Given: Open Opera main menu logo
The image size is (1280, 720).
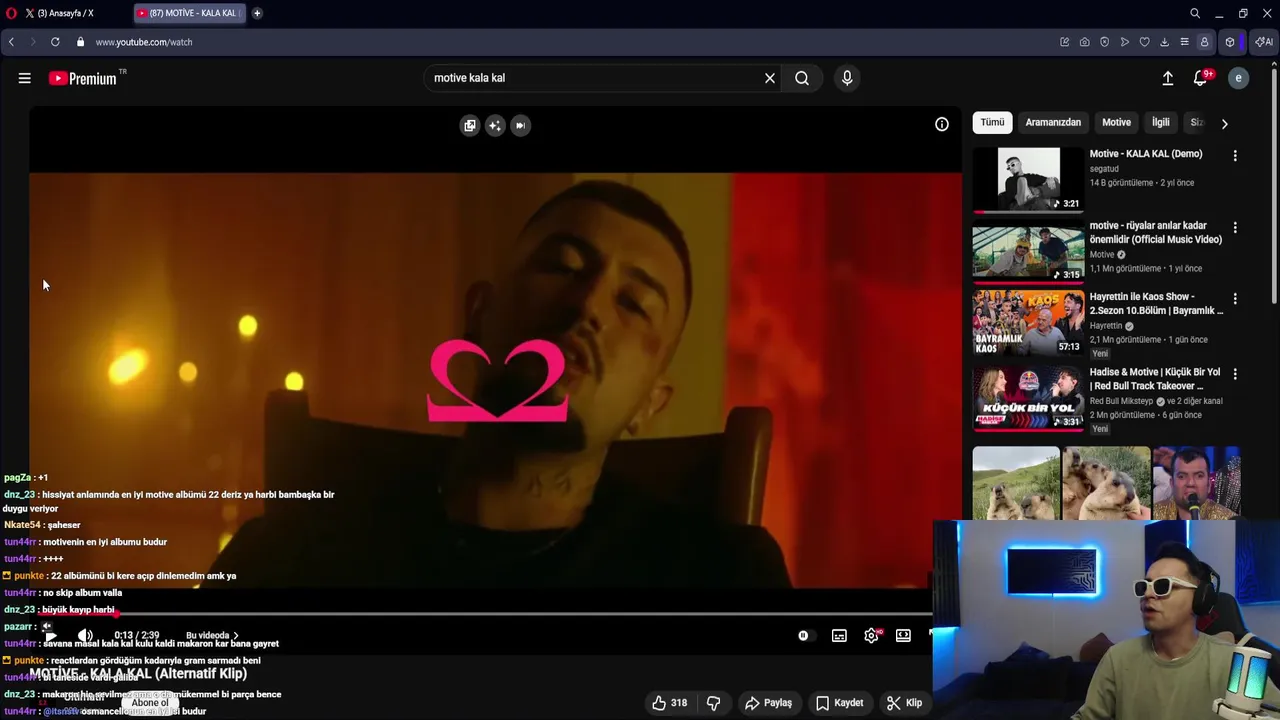Looking at the screenshot, I should click(11, 13).
